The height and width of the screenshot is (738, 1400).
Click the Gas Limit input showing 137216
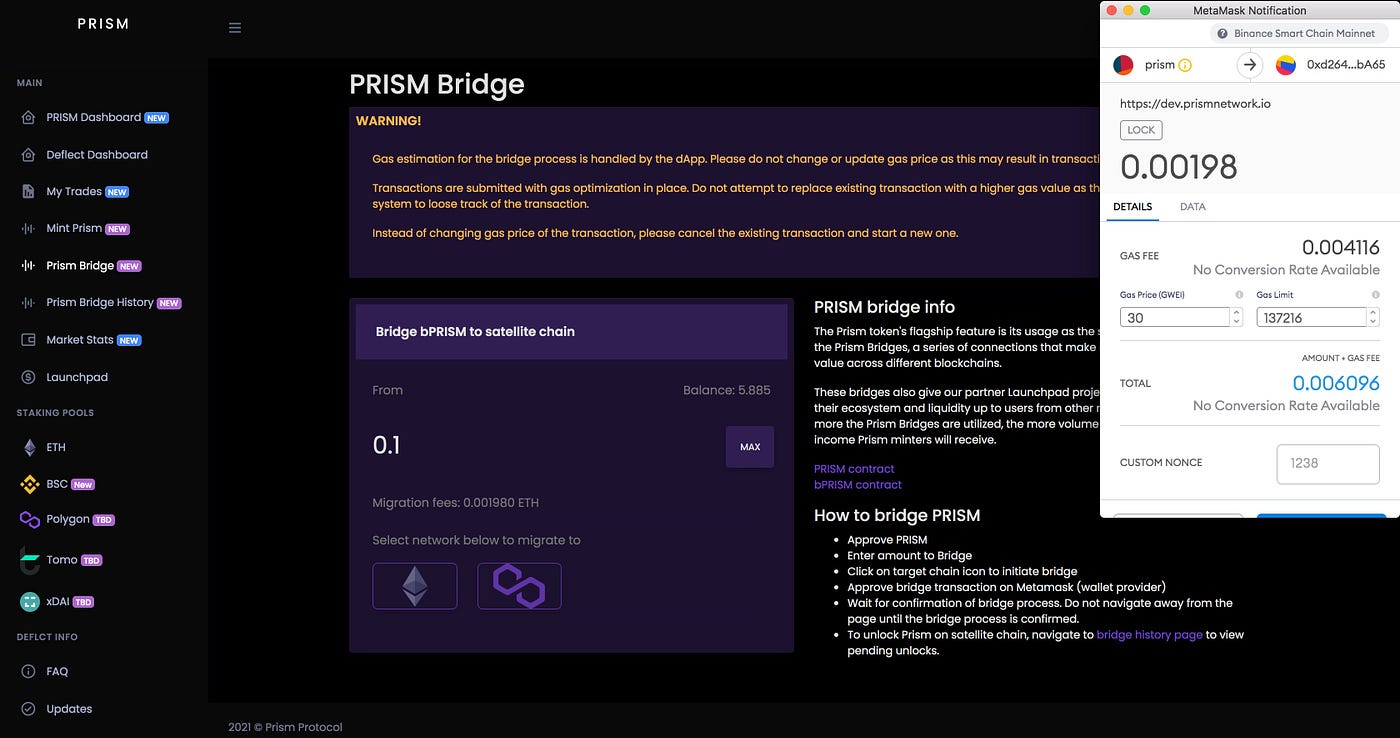[x=1312, y=317]
